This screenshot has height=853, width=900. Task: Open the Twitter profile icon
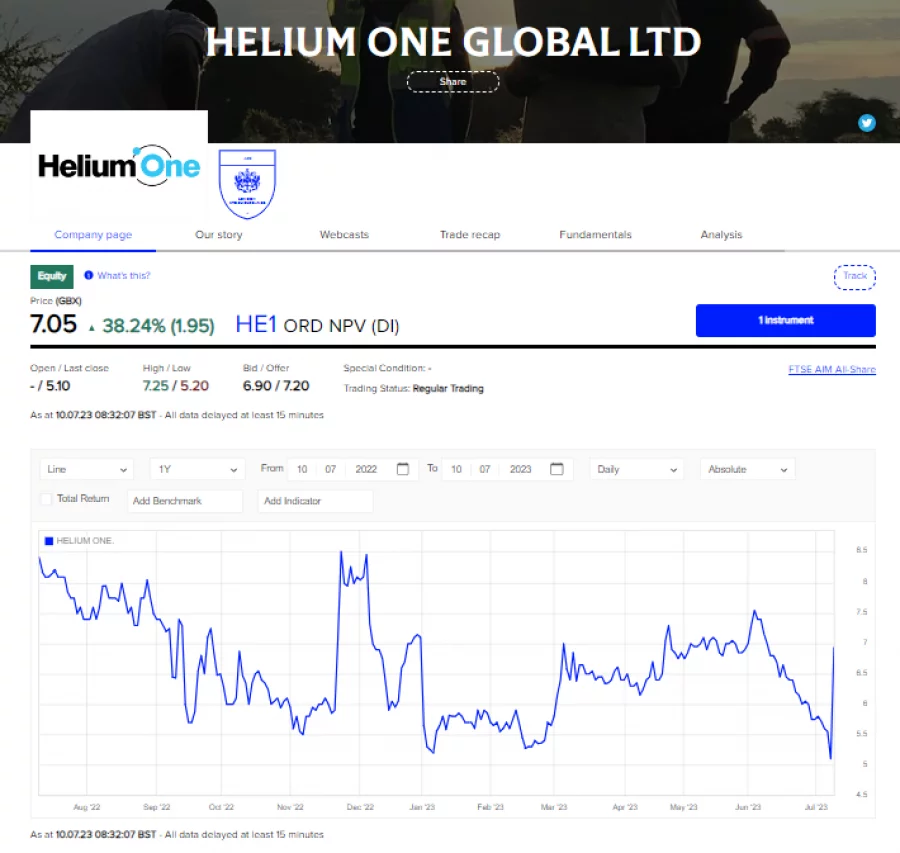(x=867, y=123)
